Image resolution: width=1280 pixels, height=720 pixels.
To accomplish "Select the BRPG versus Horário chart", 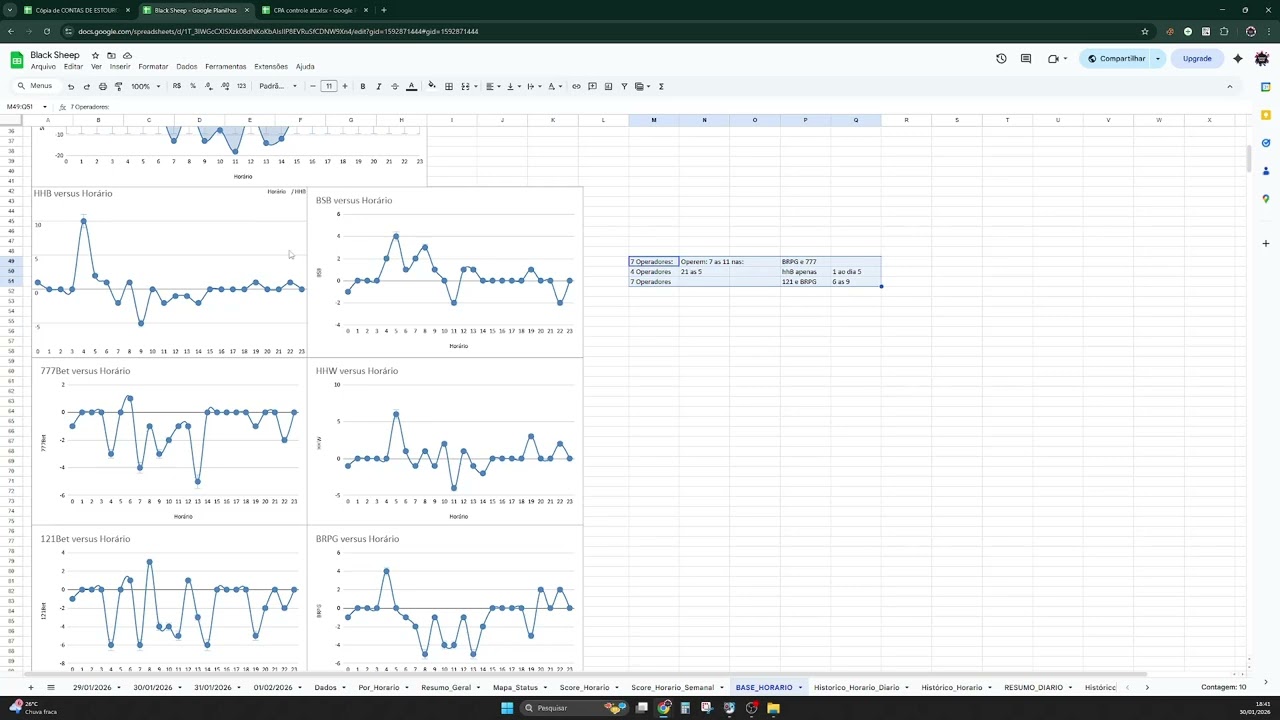I will (445, 599).
